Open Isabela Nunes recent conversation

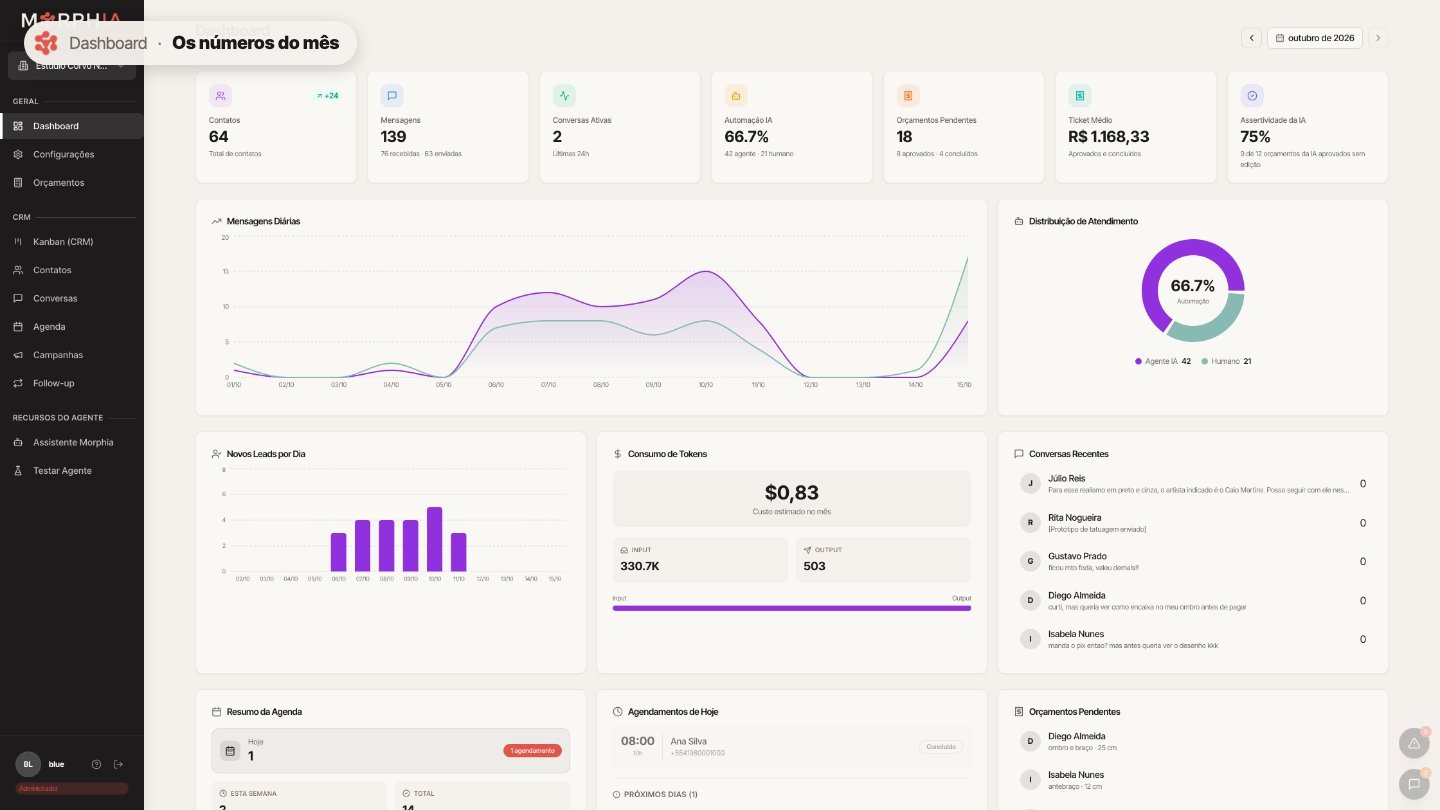(1193, 639)
